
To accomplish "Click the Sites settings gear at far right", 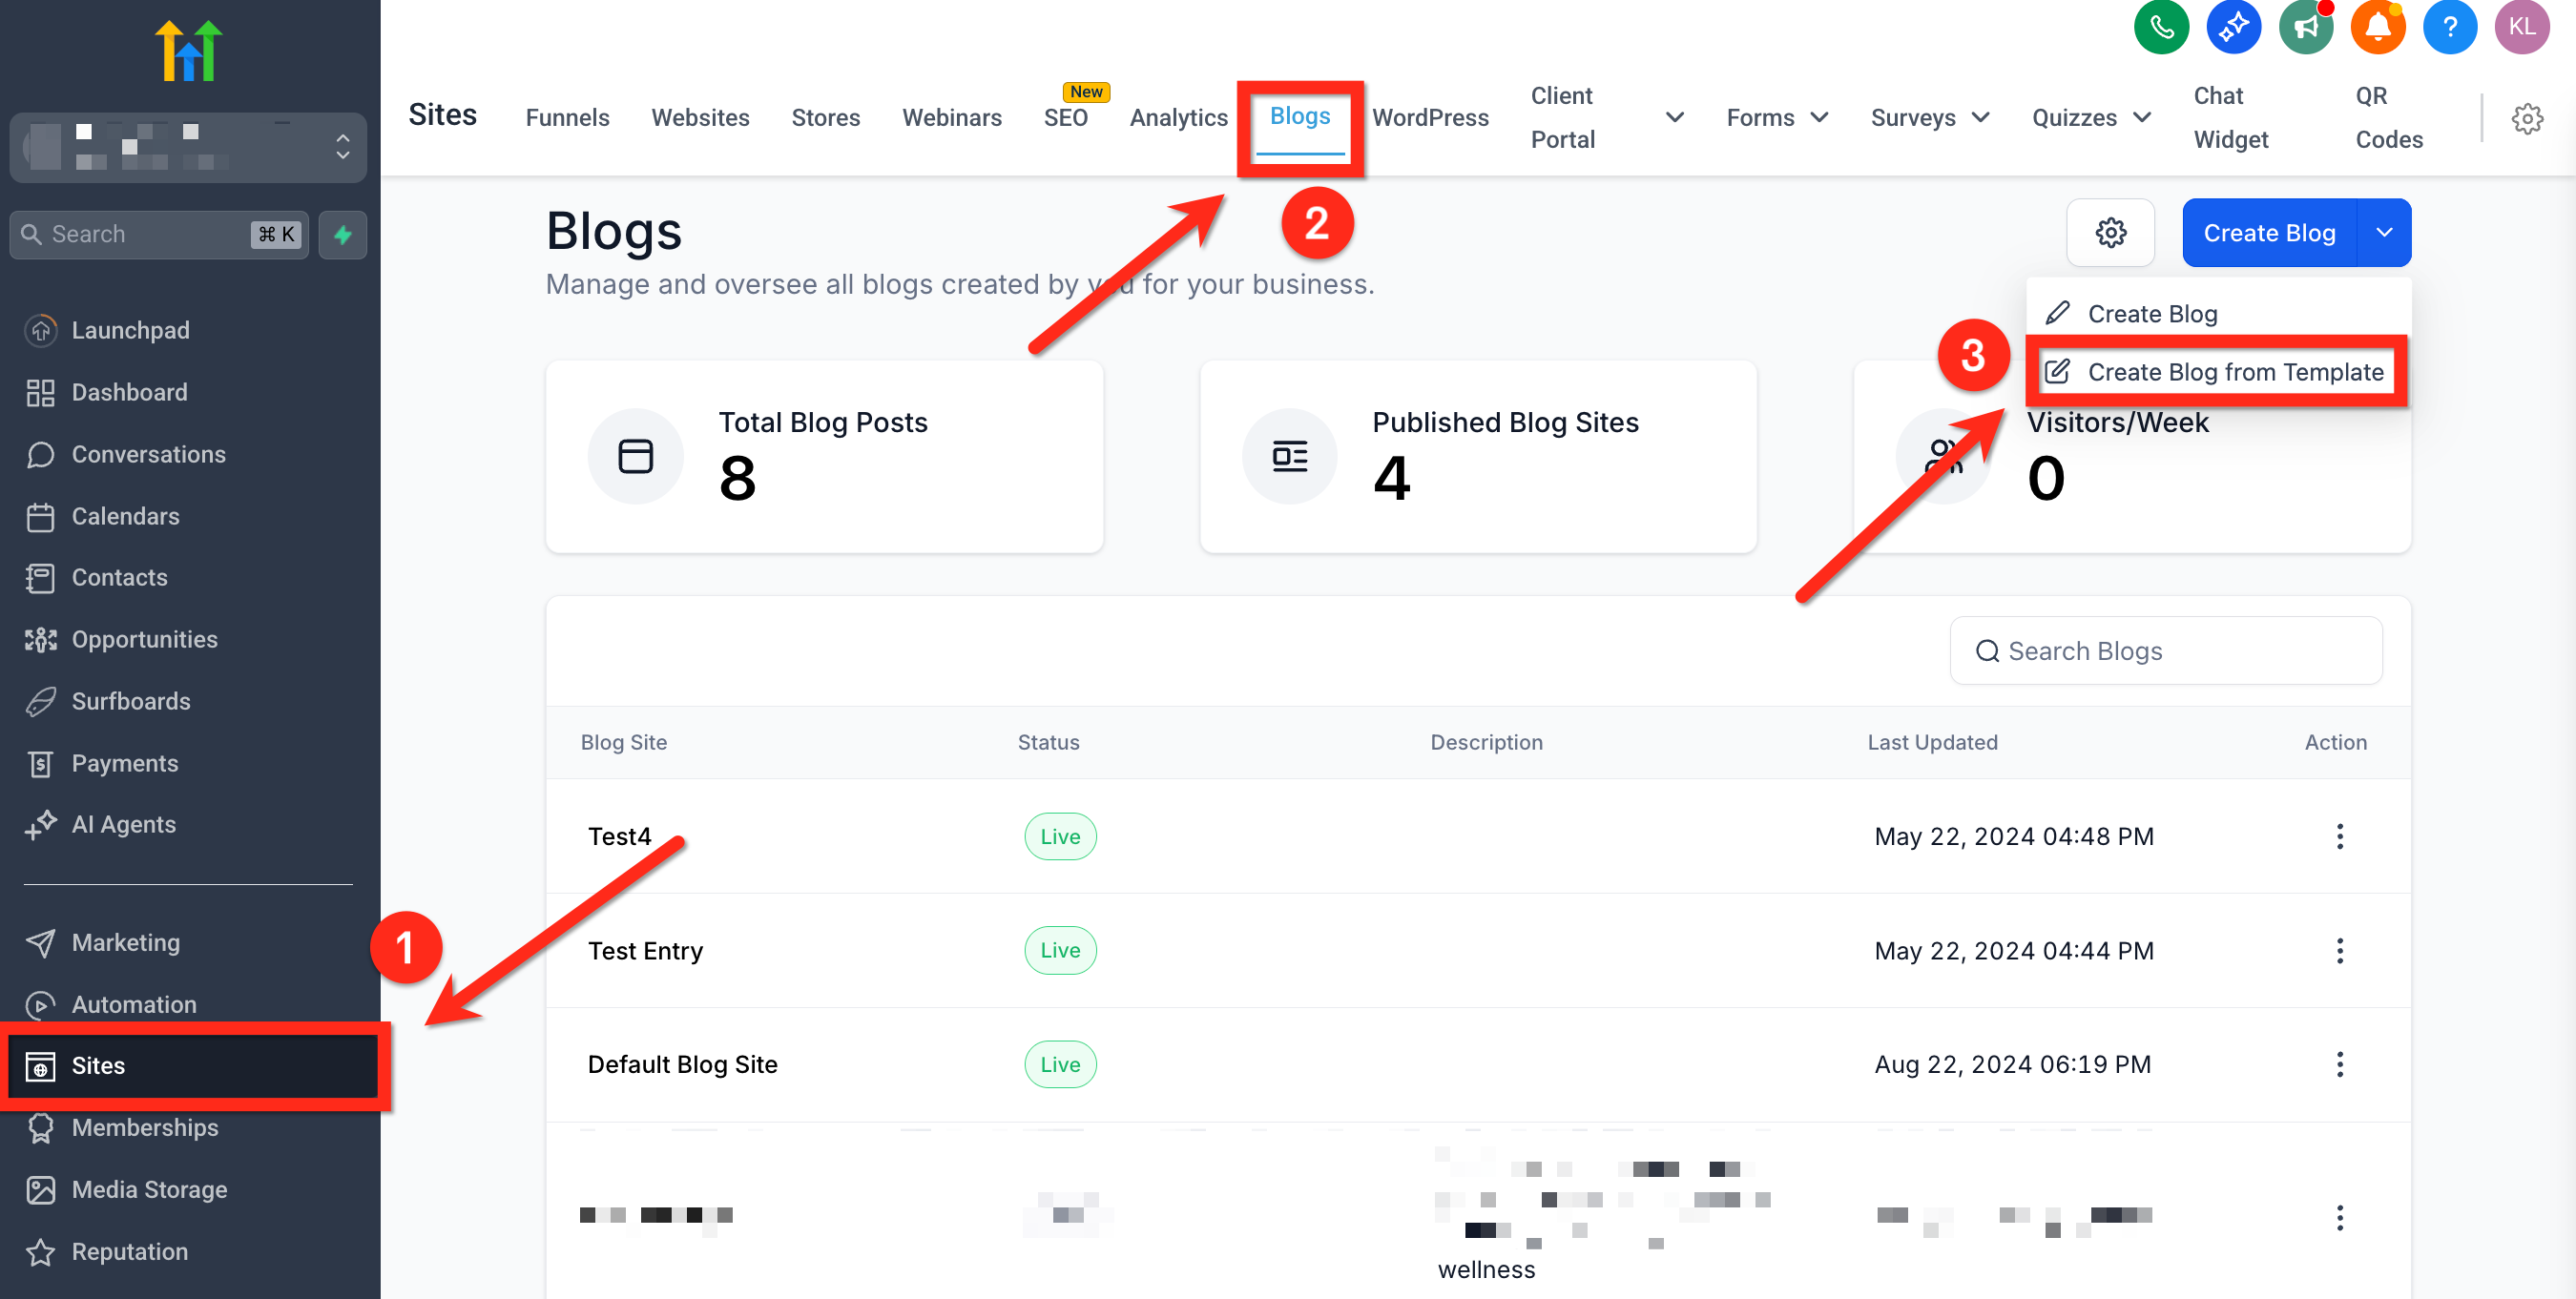I will (2526, 119).
